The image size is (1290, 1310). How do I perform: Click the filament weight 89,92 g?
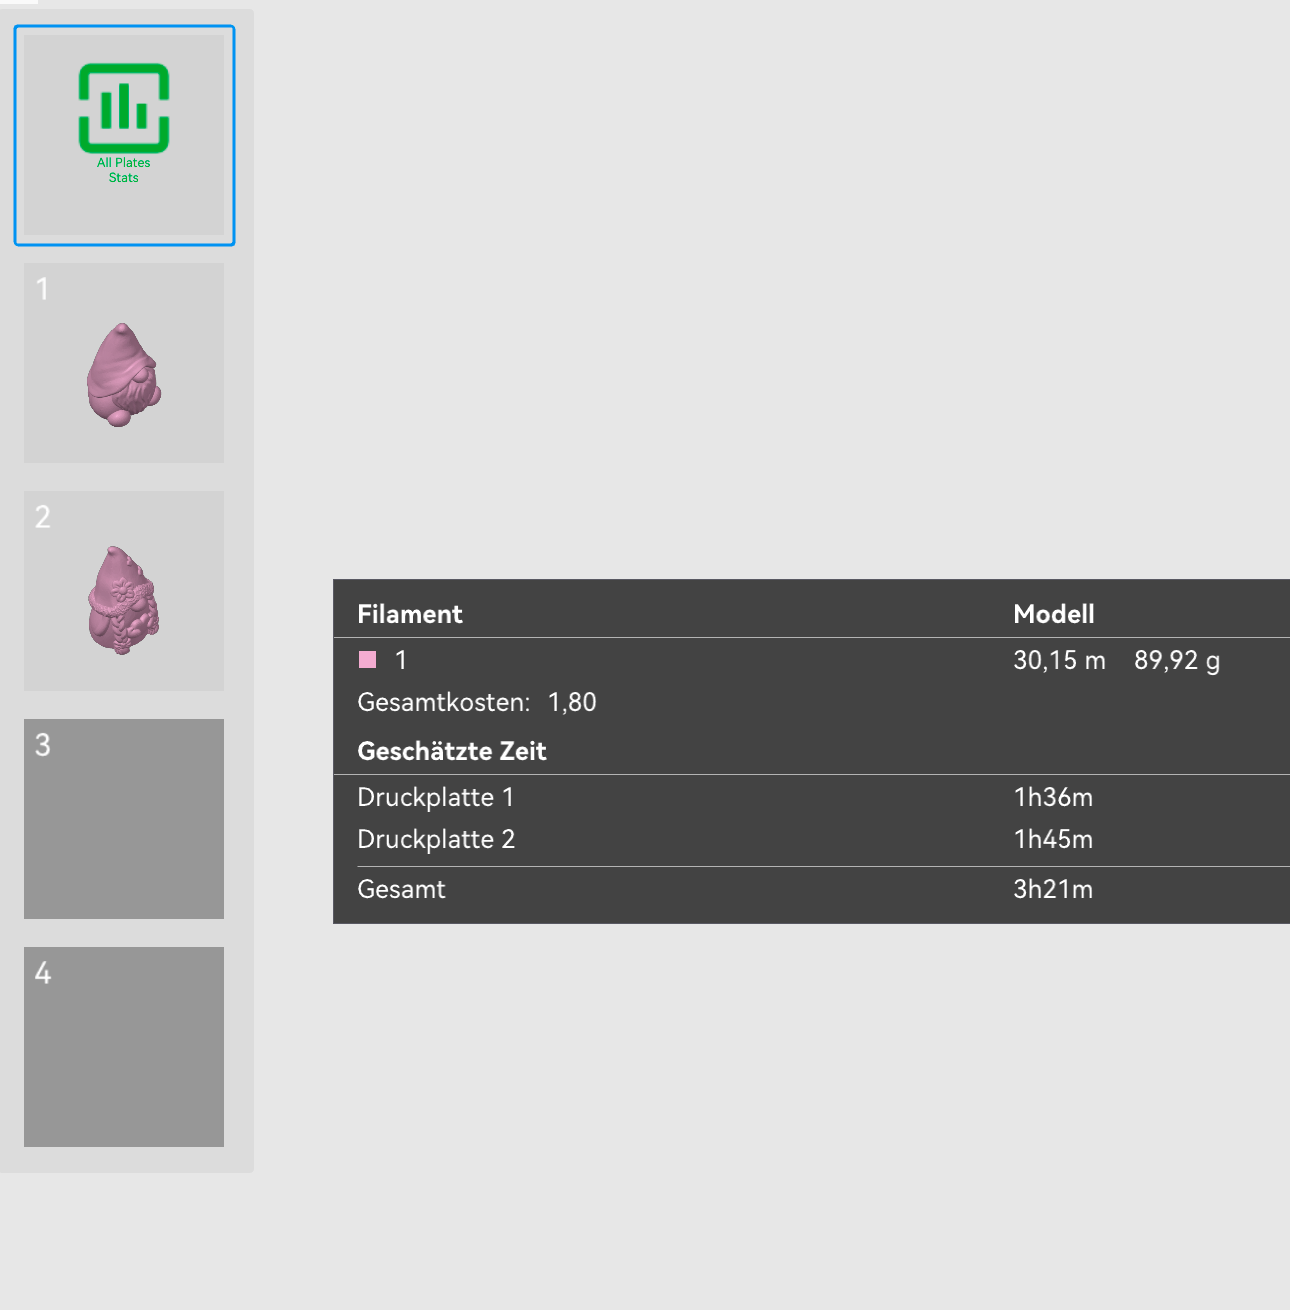[1177, 660]
